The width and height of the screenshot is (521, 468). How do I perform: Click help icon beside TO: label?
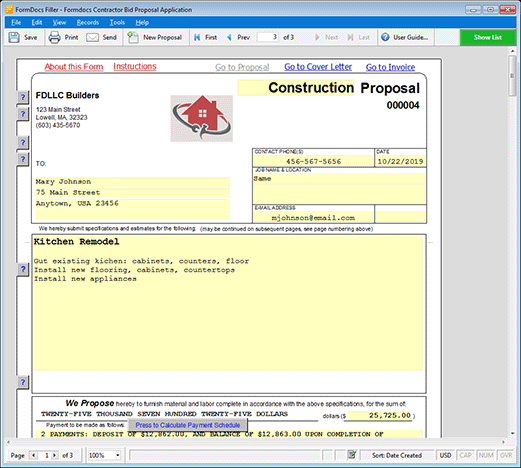(23, 159)
